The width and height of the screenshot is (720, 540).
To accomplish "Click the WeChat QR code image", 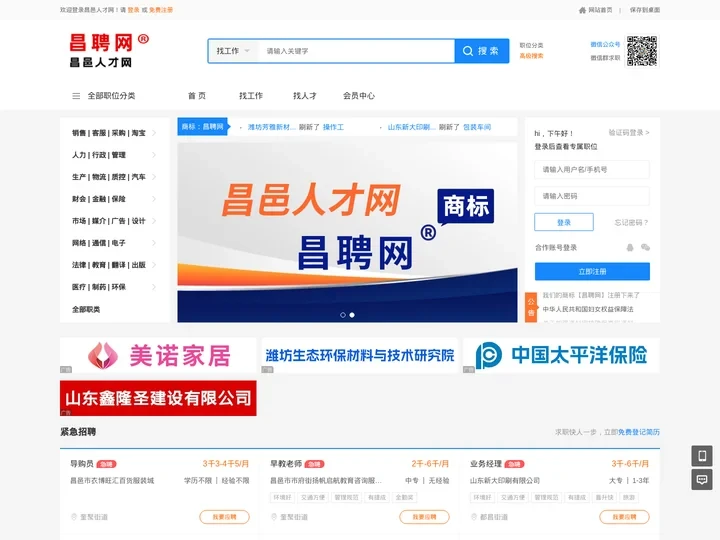I will tap(642, 51).
